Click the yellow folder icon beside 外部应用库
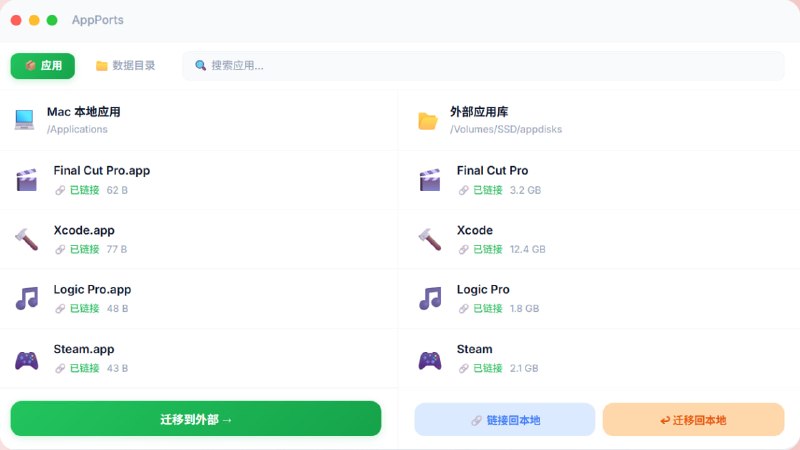This screenshot has width=800, height=450. point(428,120)
